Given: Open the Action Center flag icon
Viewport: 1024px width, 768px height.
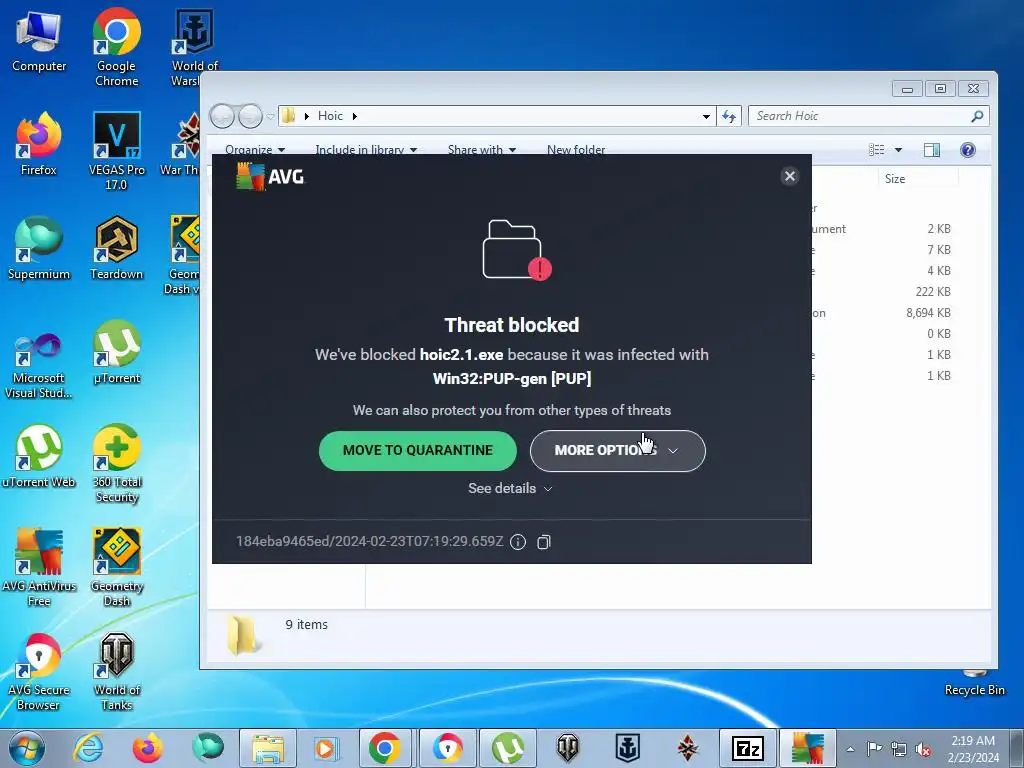Looking at the screenshot, I should tap(874, 749).
